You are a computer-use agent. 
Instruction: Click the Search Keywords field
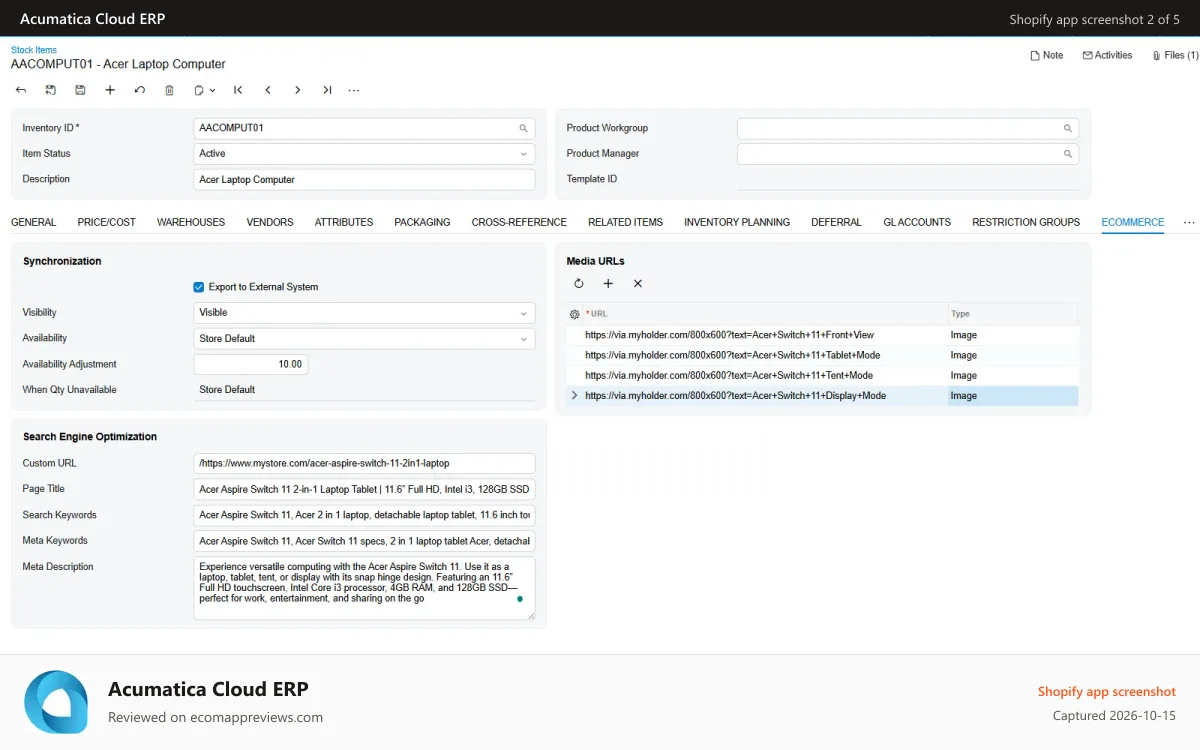pos(364,515)
